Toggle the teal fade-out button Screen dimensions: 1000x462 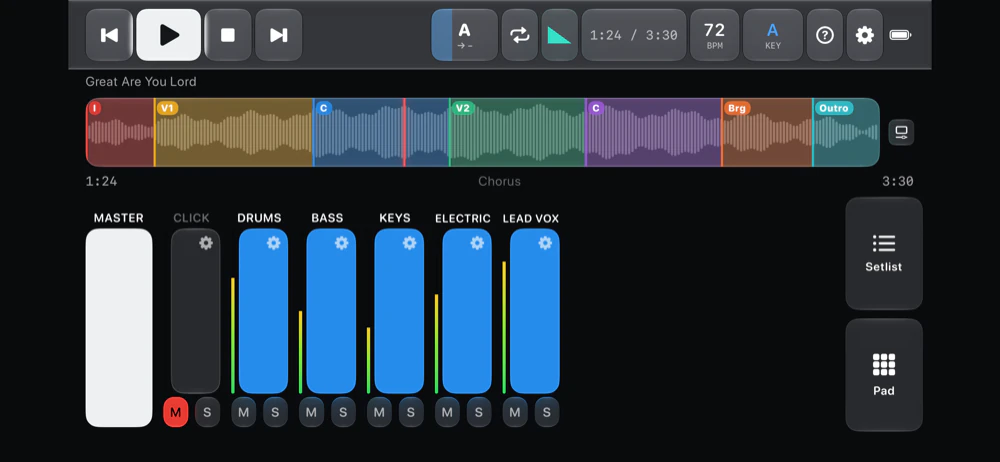pyautogui.click(x=559, y=35)
